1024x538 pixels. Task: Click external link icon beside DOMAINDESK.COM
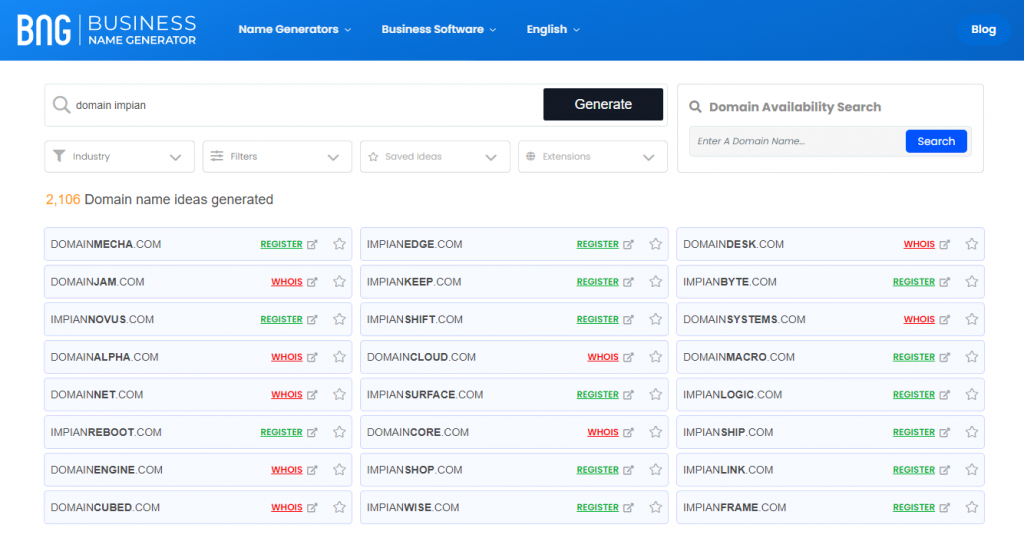tap(945, 244)
